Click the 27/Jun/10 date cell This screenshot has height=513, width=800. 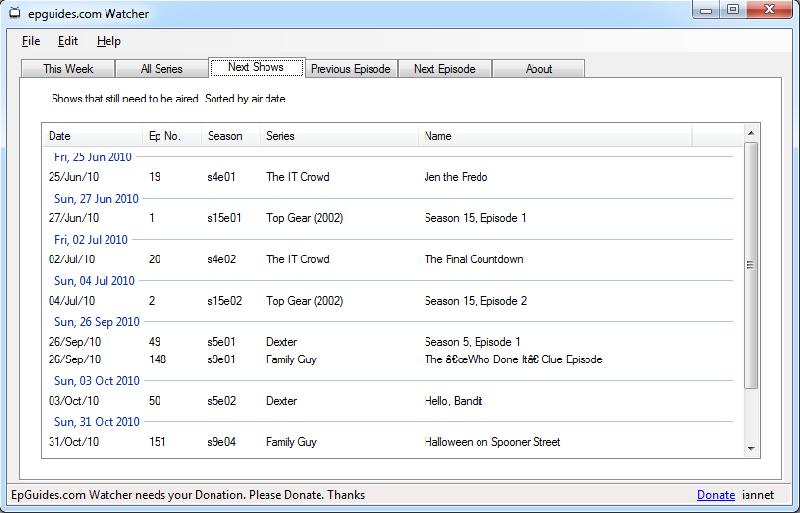(x=74, y=218)
